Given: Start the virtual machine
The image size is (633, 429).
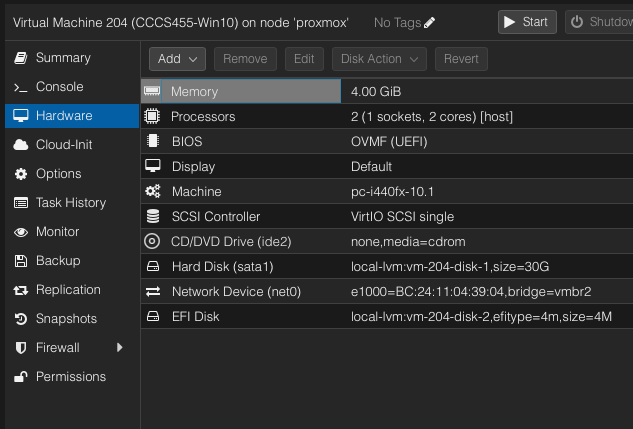Looking at the screenshot, I should (527, 22).
